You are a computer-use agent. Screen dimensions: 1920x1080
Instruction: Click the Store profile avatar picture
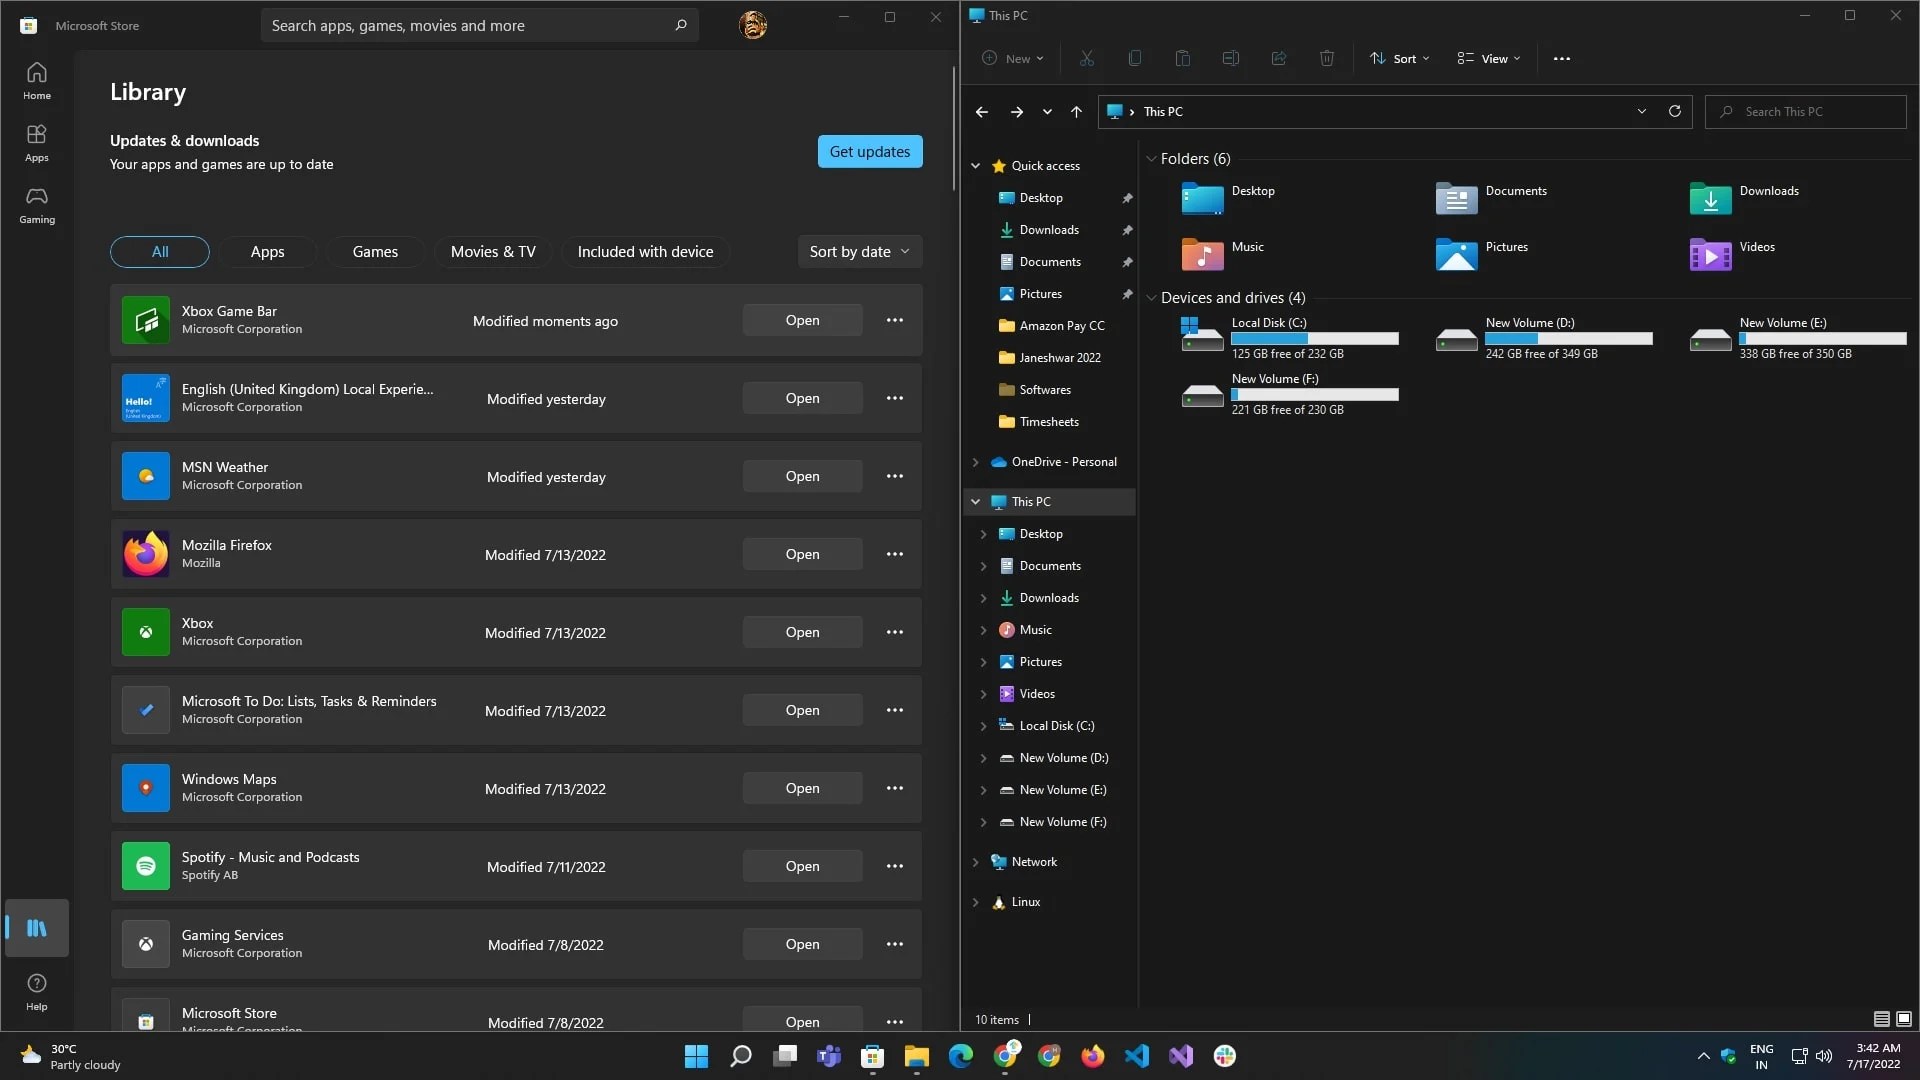point(753,25)
